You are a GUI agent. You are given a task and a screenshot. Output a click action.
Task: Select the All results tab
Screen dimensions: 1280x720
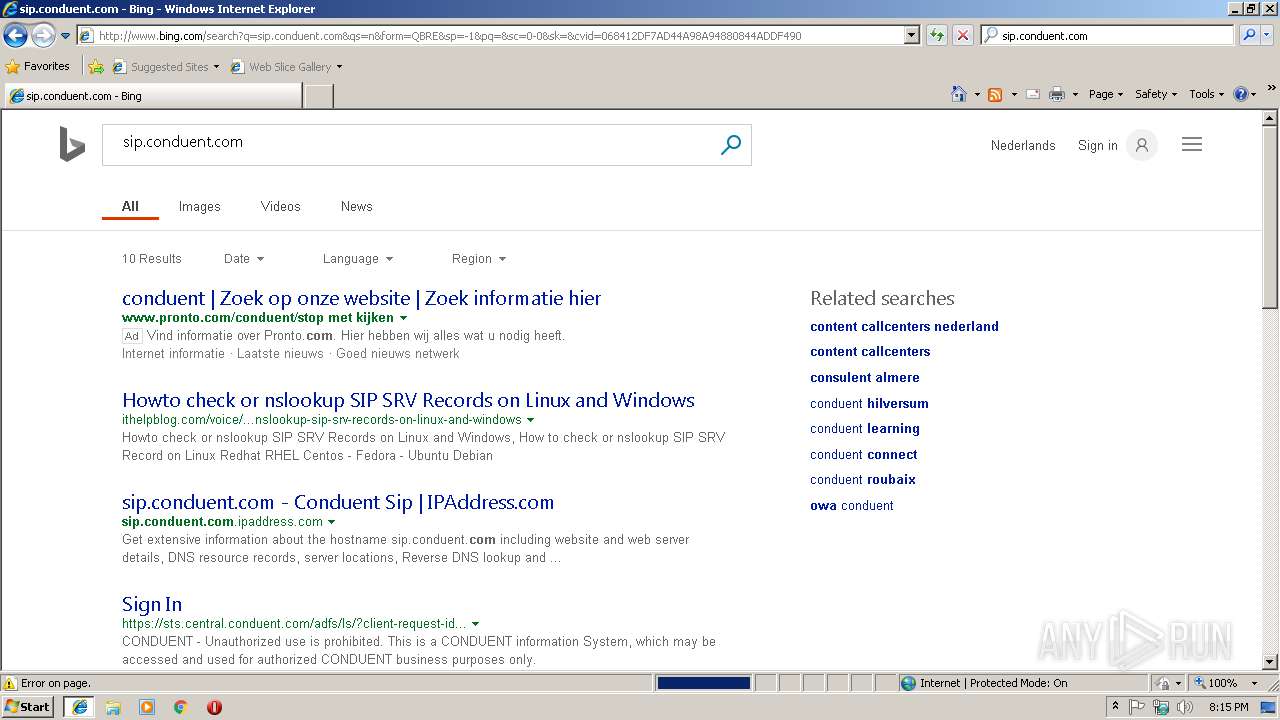(x=130, y=206)
